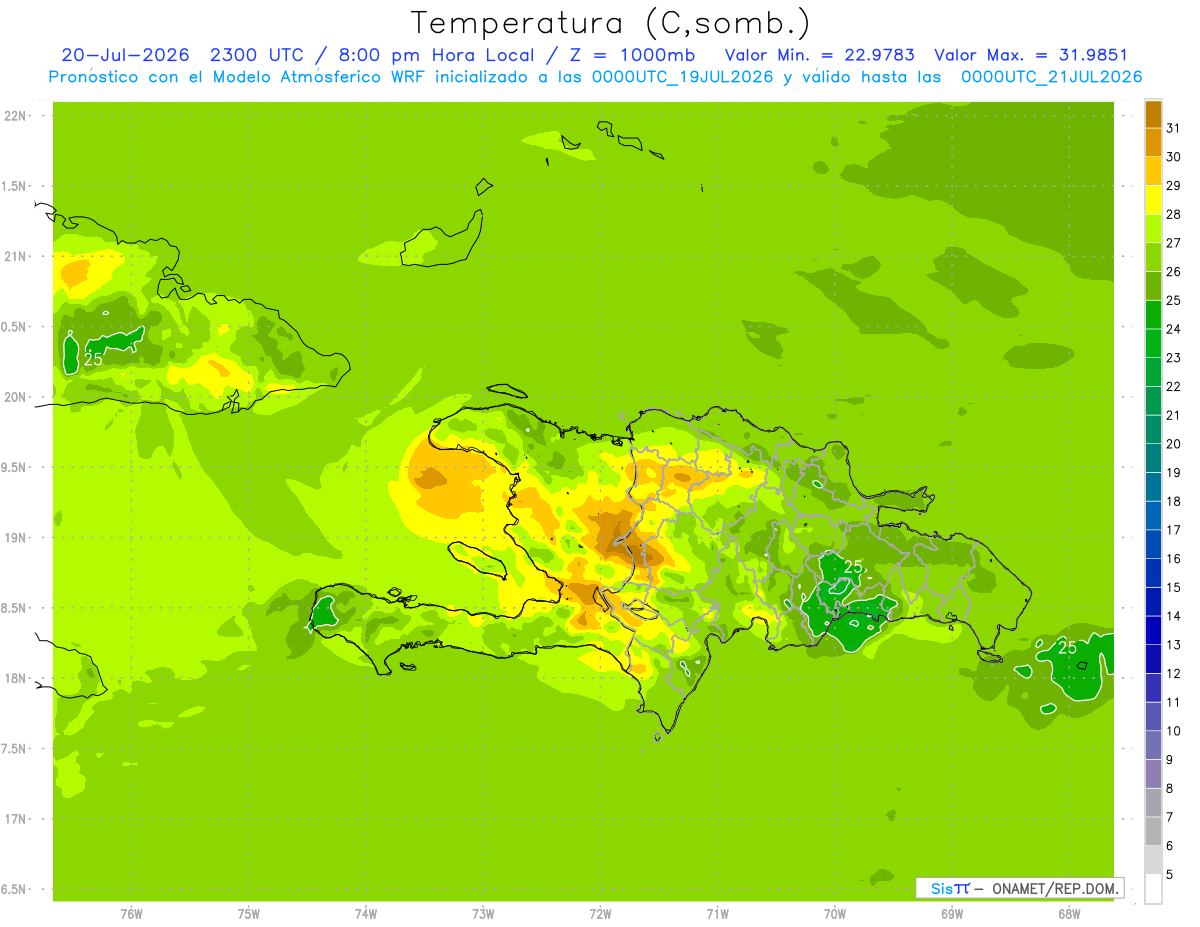The width and height of the screenshot is (1200, 927).
Task: Pick the legend swatch between 26 and 27
Action: [1153, 256]
